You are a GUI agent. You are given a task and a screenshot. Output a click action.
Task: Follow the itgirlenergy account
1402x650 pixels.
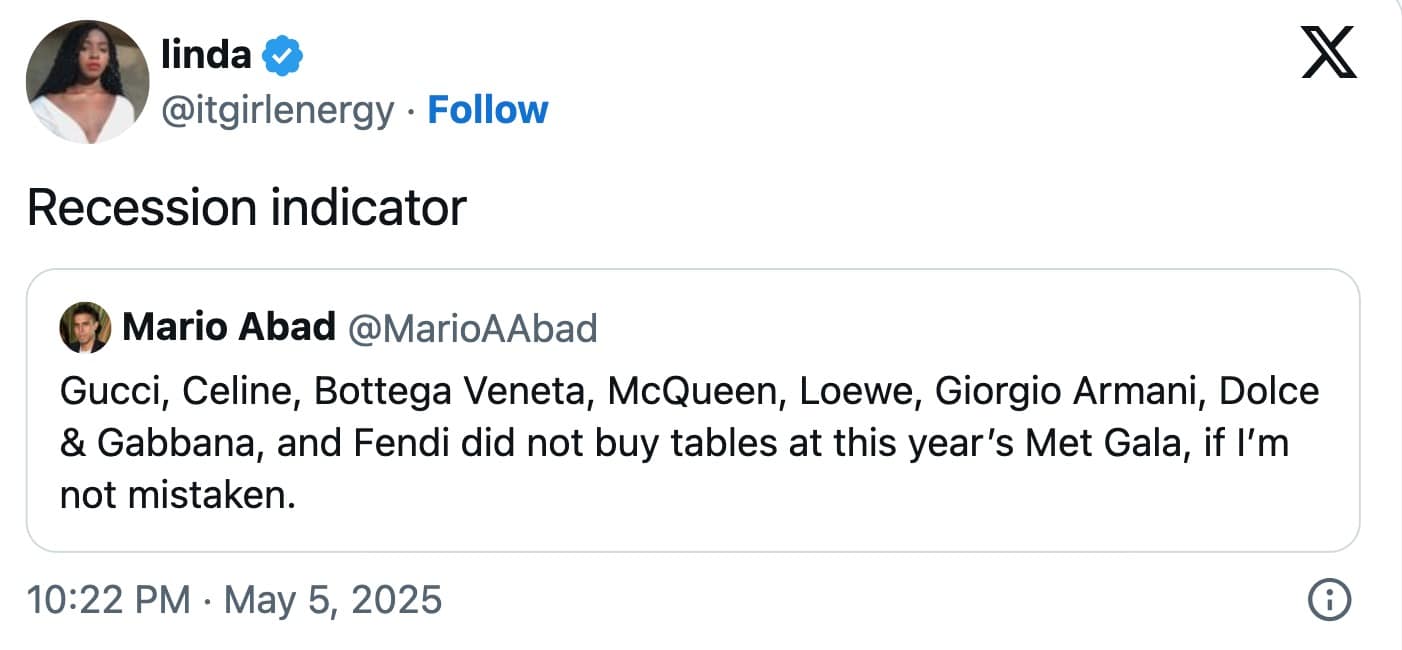pos(487,109)
